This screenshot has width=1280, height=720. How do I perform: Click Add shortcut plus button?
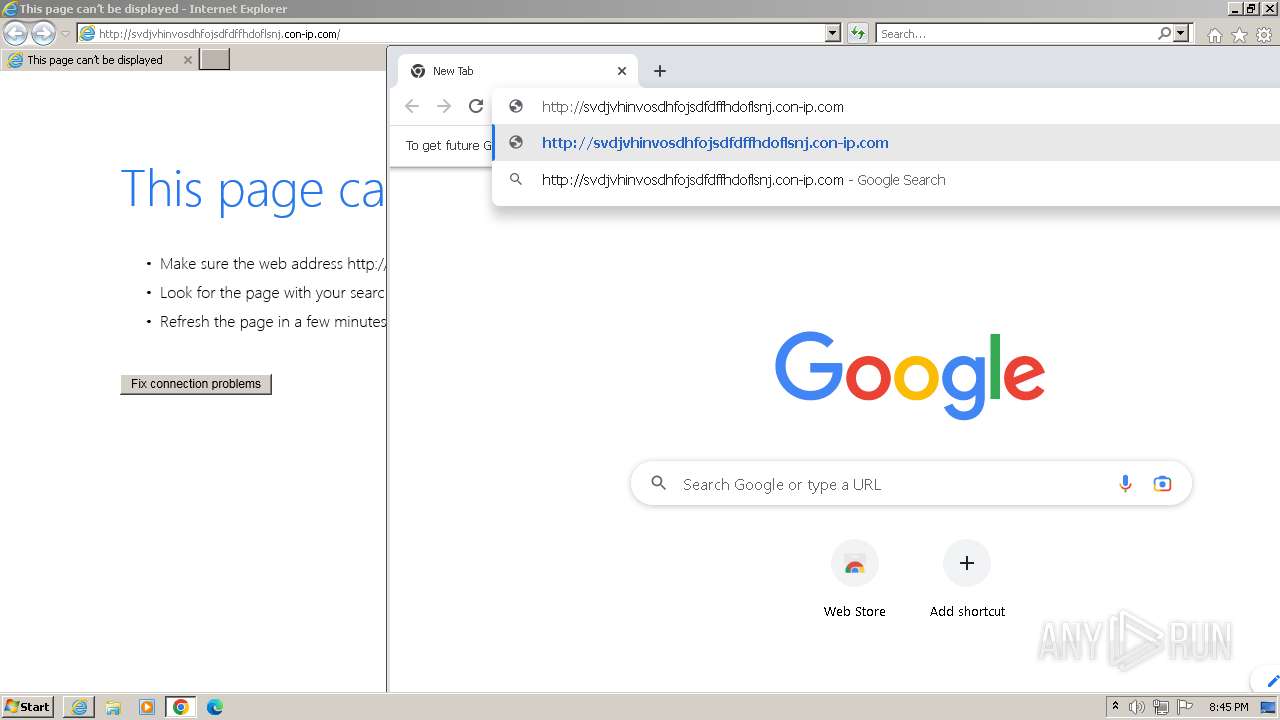[x=967, y=564]
